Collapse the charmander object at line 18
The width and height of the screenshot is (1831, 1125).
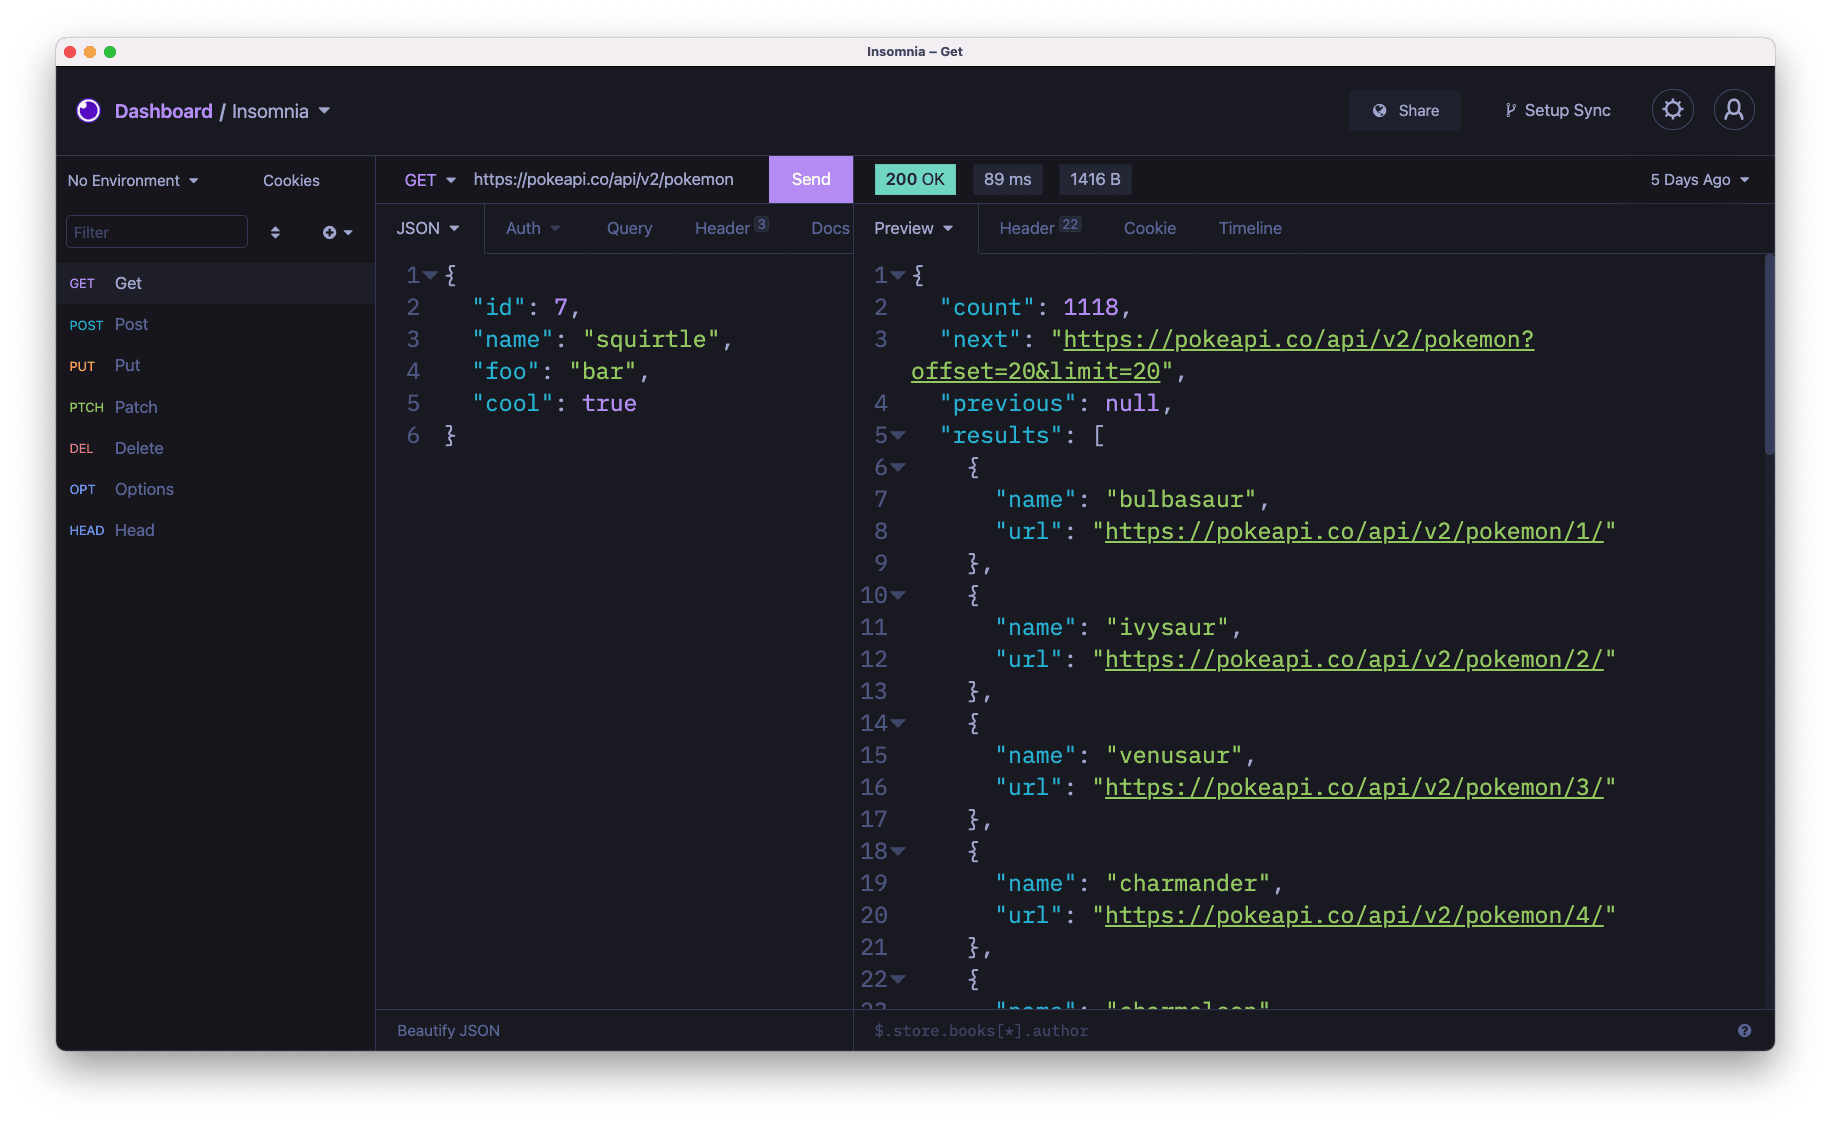coord(898,851)
